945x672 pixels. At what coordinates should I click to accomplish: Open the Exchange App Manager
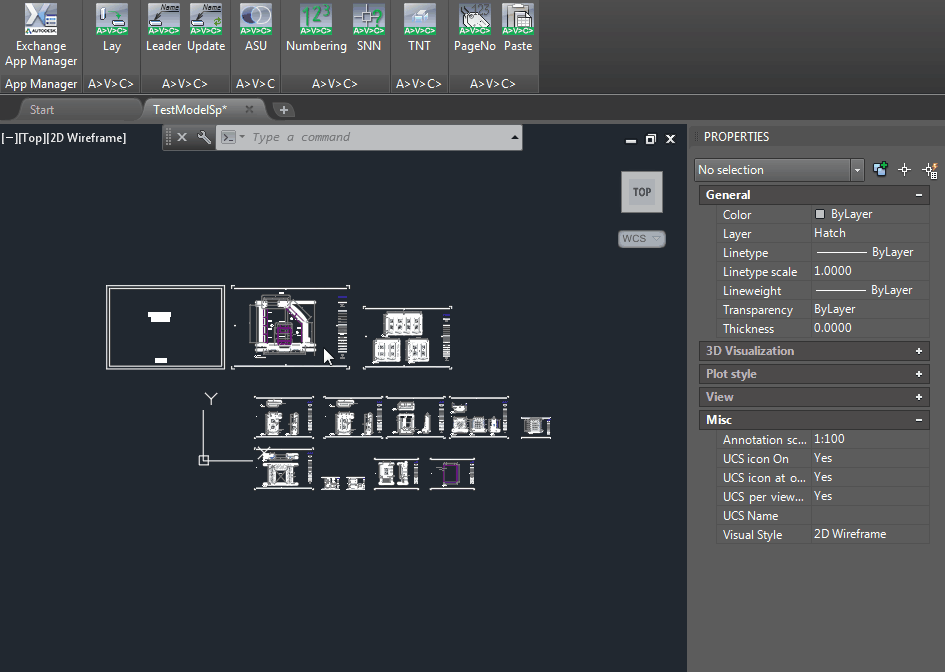(41, 36)
